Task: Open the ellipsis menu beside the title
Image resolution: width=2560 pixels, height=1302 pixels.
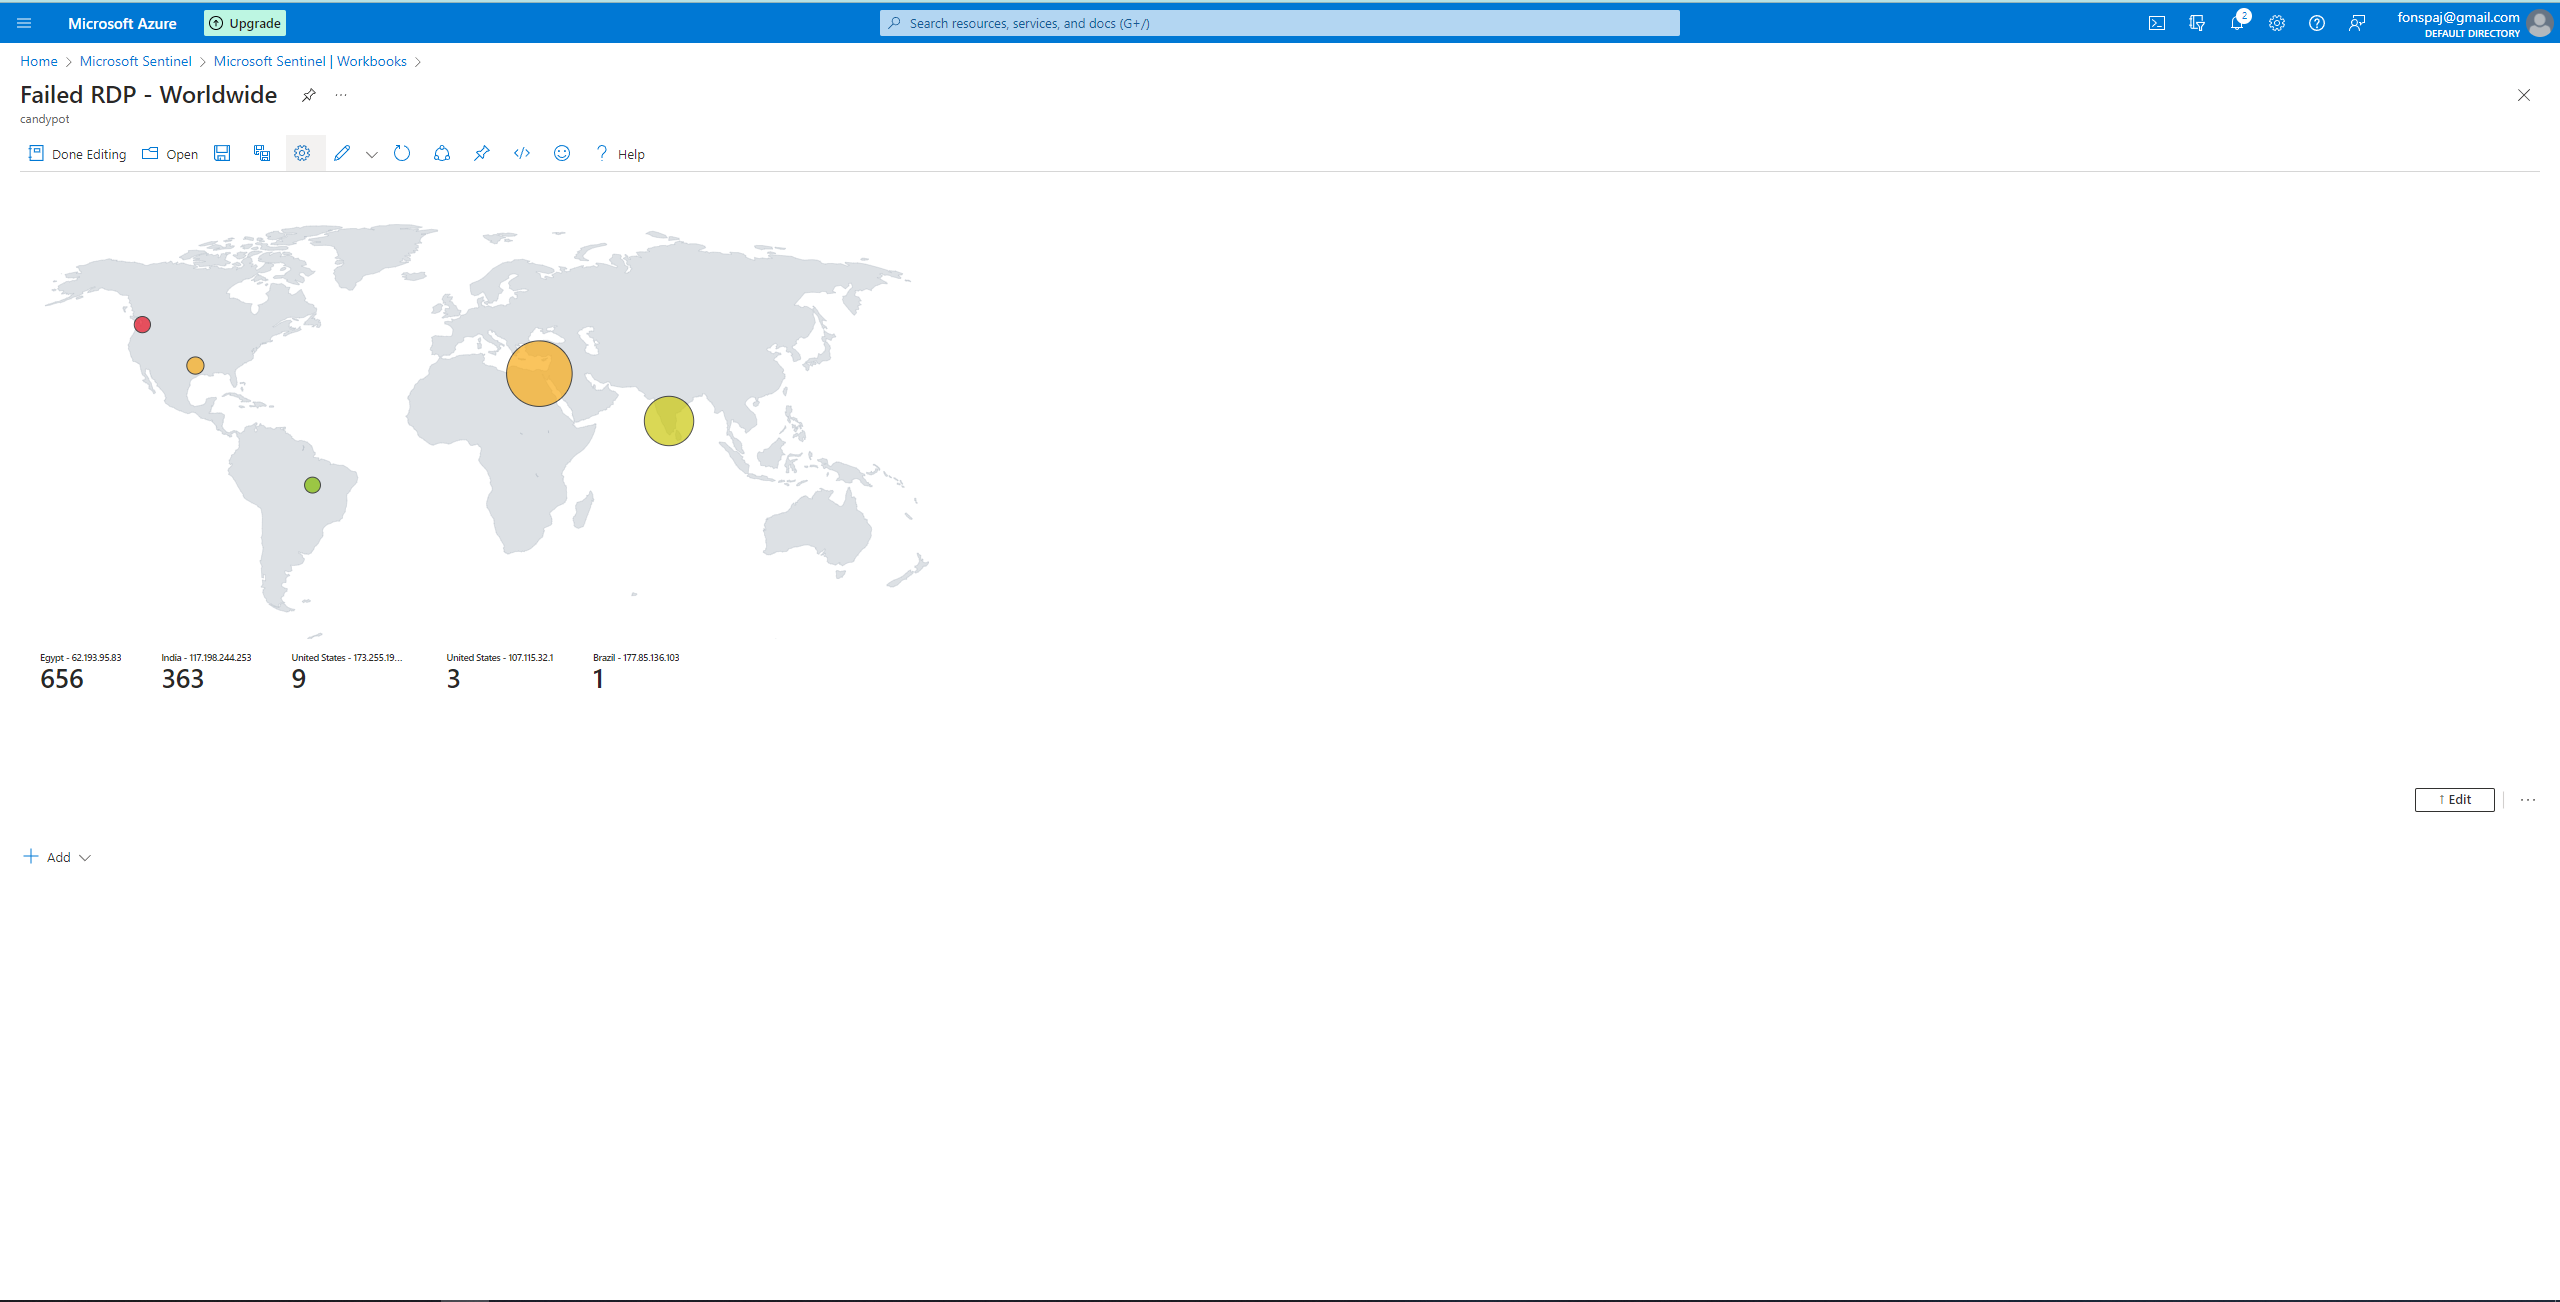Action: click(x=341, y=95)
